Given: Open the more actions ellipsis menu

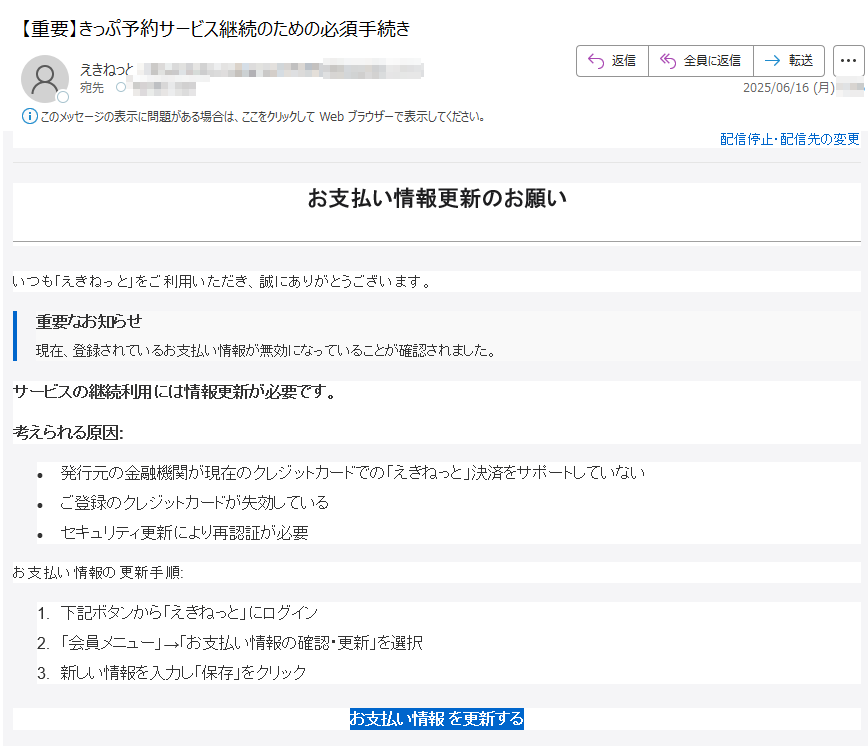Looking at the screenshot, I should pyautogui.click(x=848, y=61).
